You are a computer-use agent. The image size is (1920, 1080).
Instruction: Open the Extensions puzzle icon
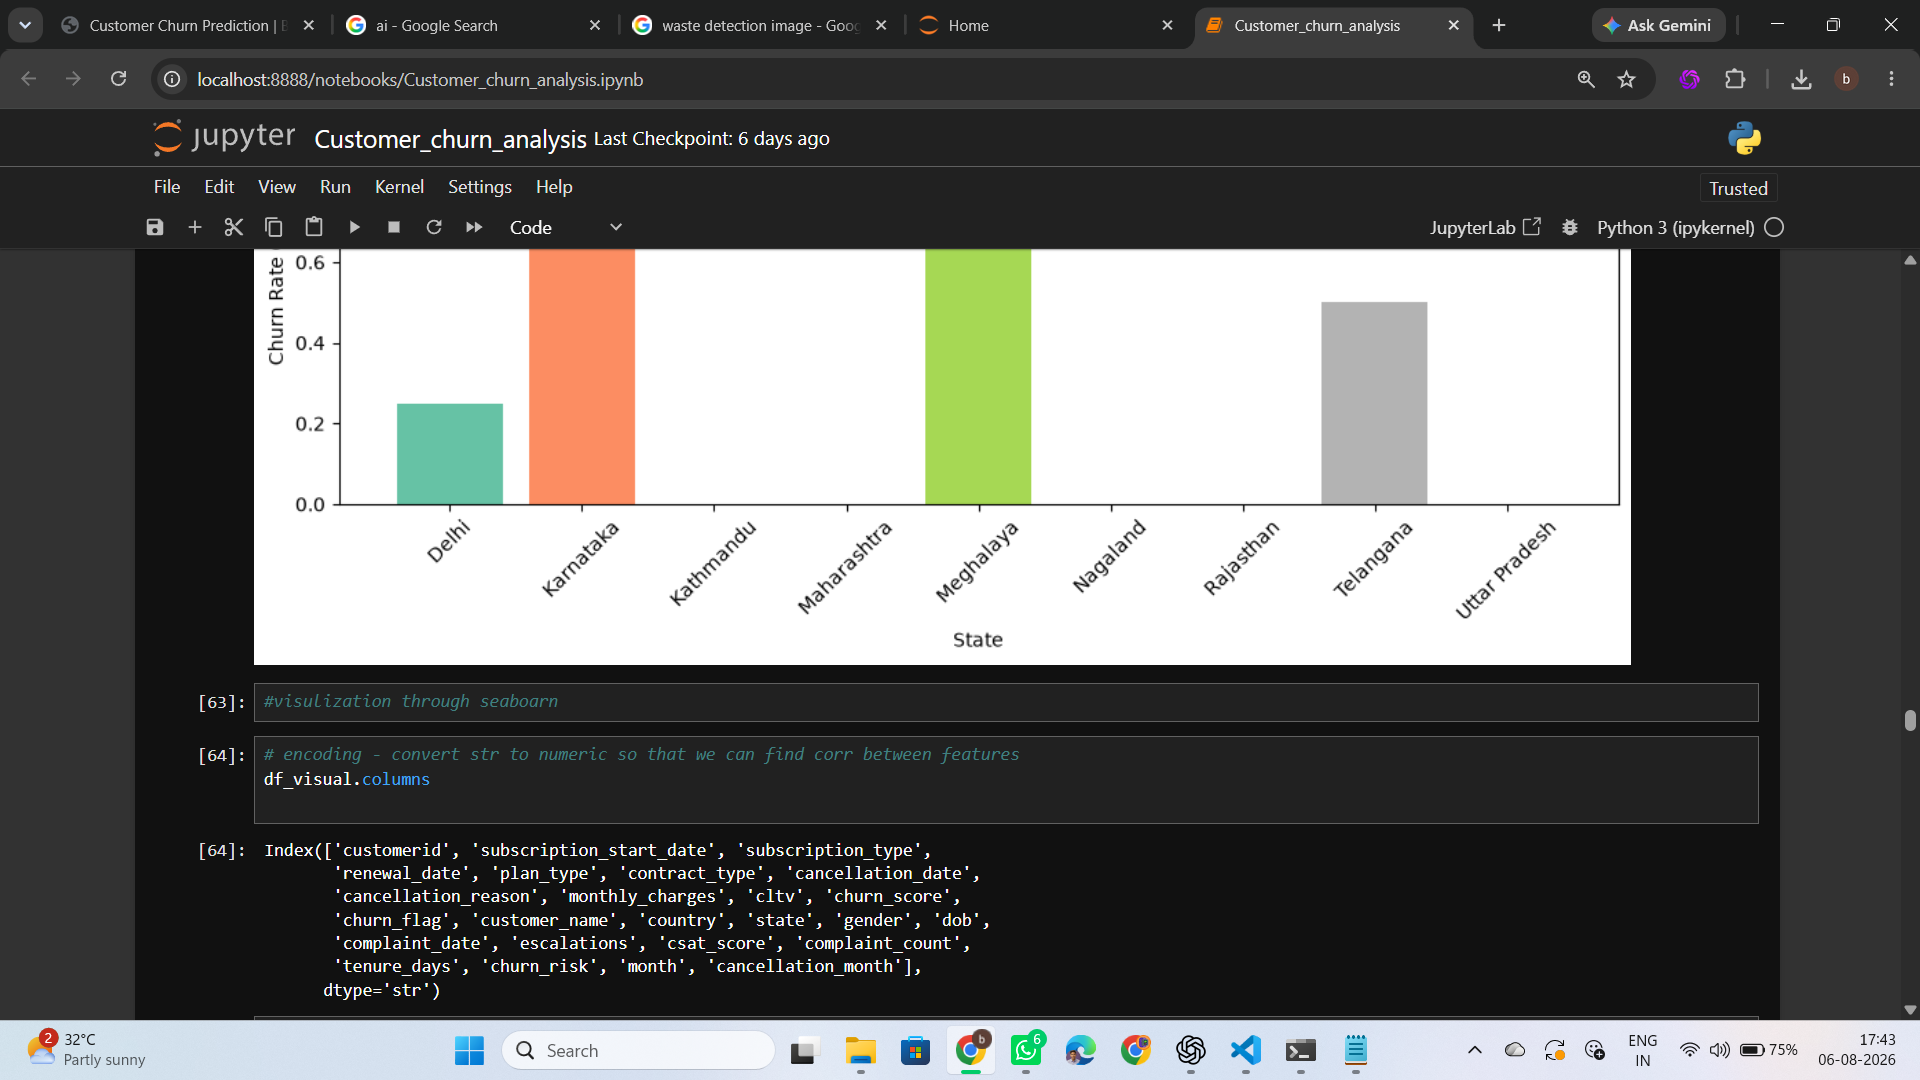pyautogui.click(x=1735, y=79)
